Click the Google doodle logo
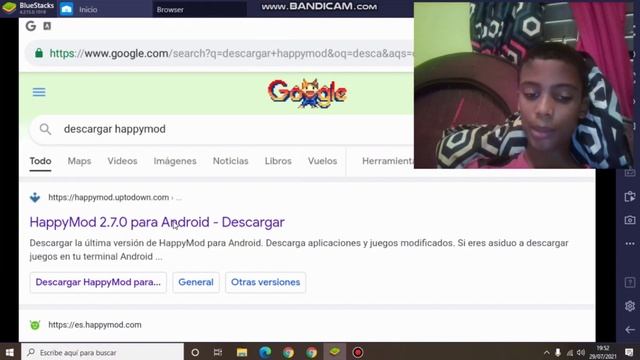This screenshot has width=640, height=360. [x=307, y=93]
